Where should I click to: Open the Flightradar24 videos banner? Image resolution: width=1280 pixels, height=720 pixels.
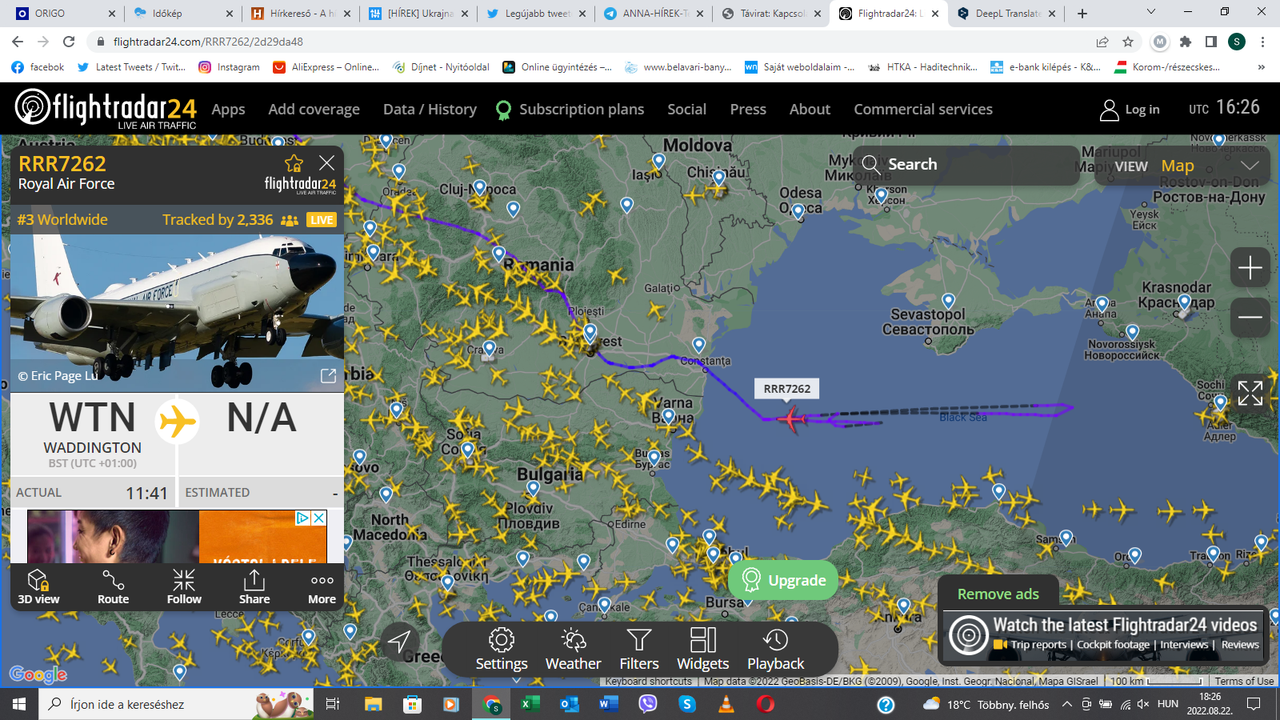coord(1105,634)
